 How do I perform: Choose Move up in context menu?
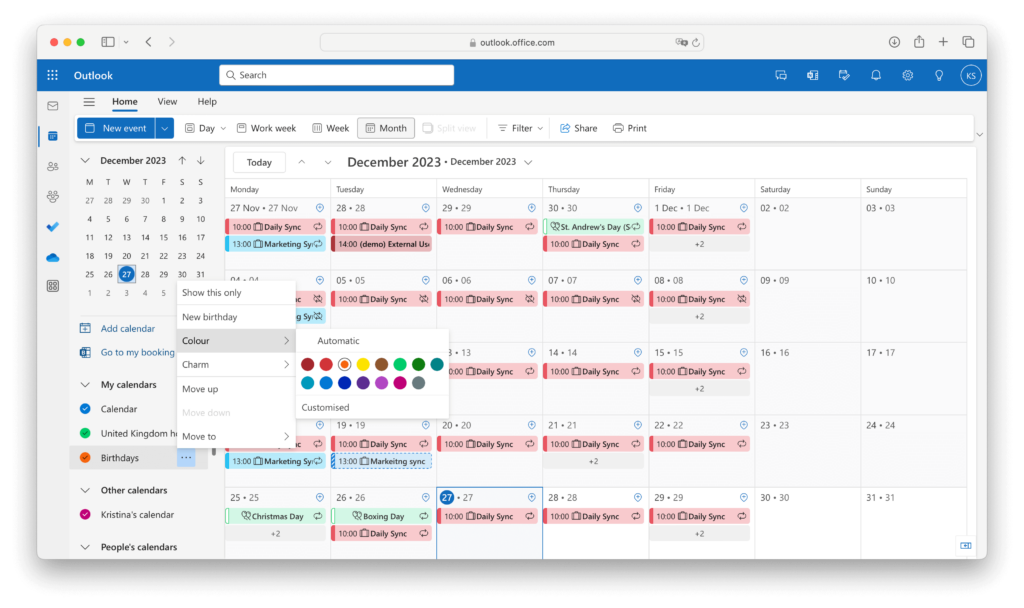(236, 389)
